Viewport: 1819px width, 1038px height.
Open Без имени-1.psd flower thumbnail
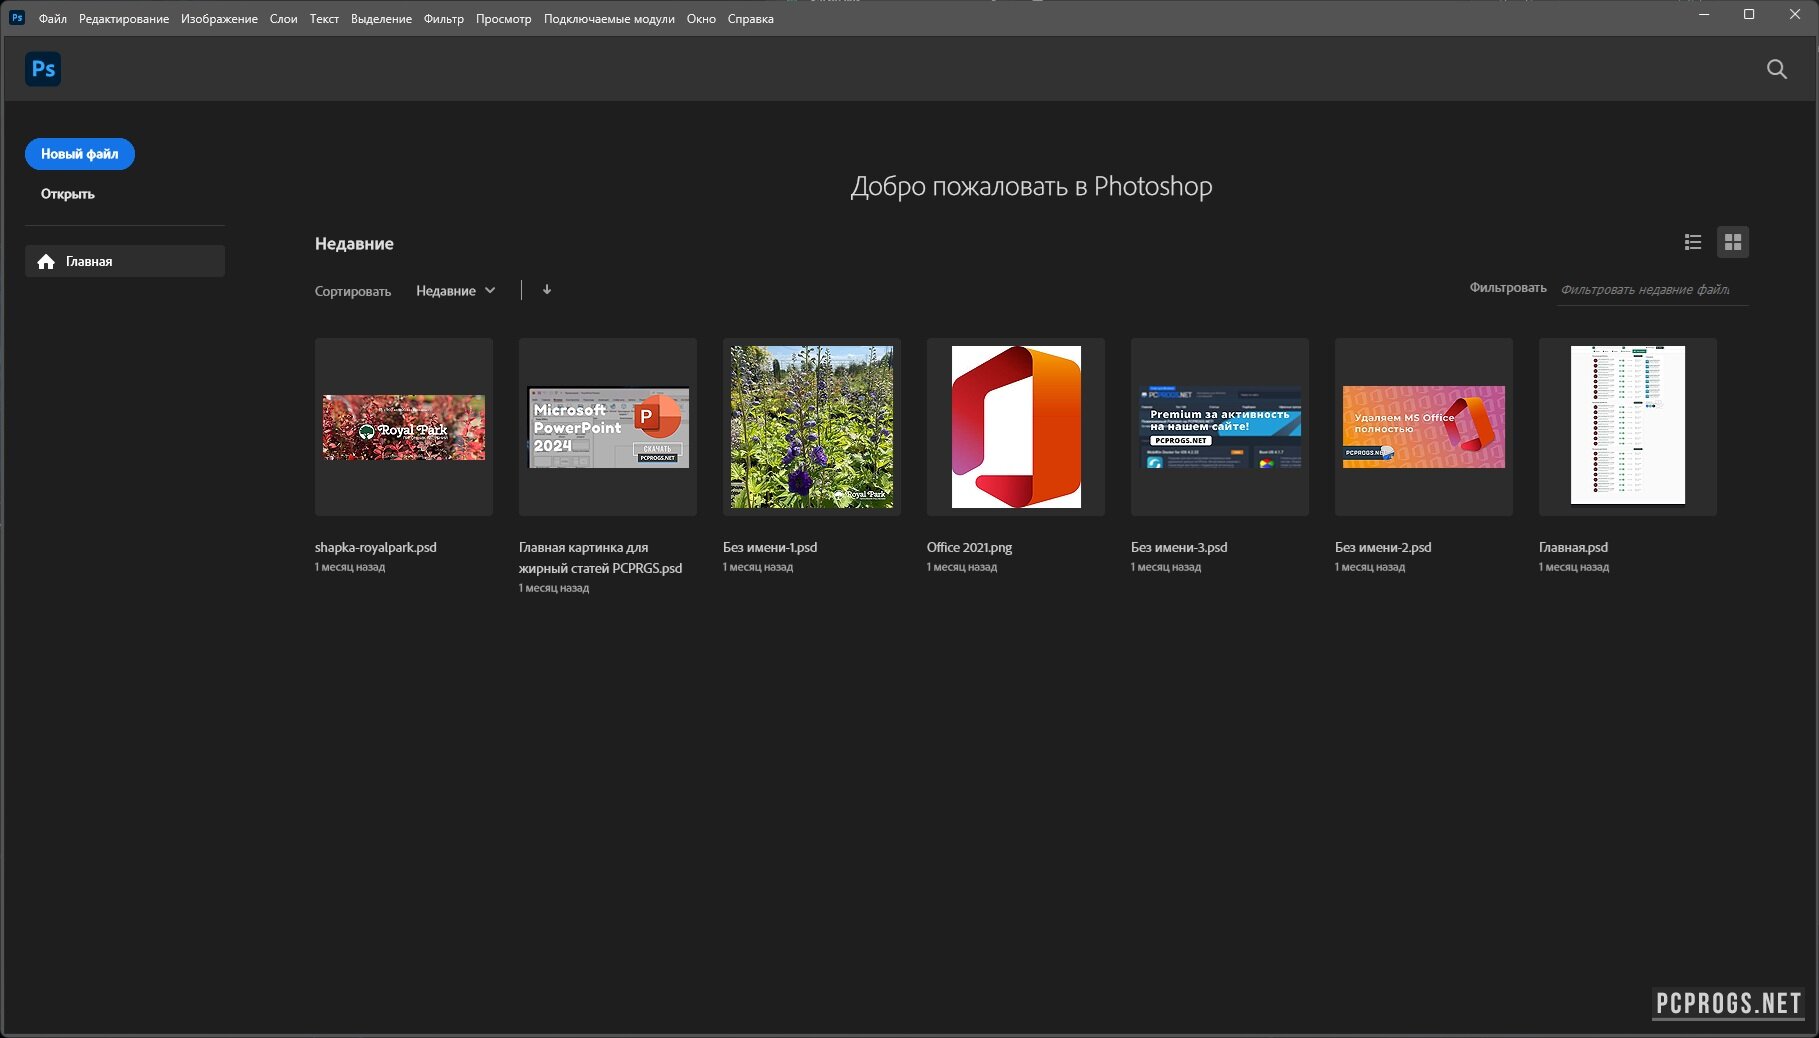coord(812,427)
